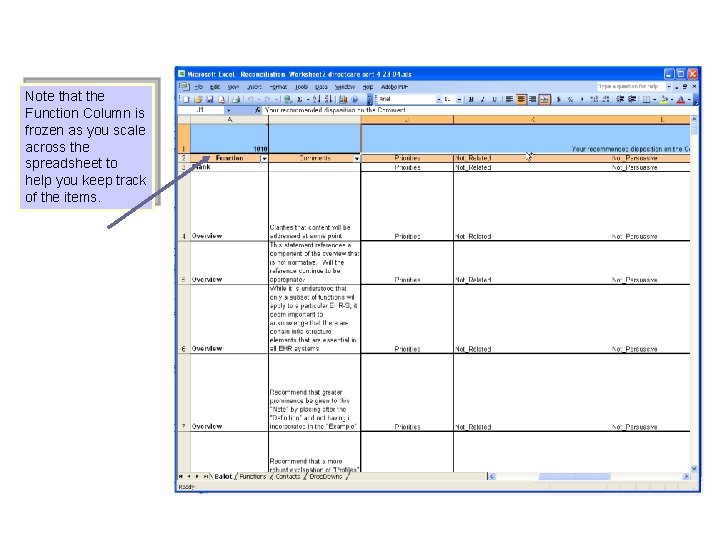720x540 pixels.
Task: Open the Insert menu
Action: [x=254, y=87]
